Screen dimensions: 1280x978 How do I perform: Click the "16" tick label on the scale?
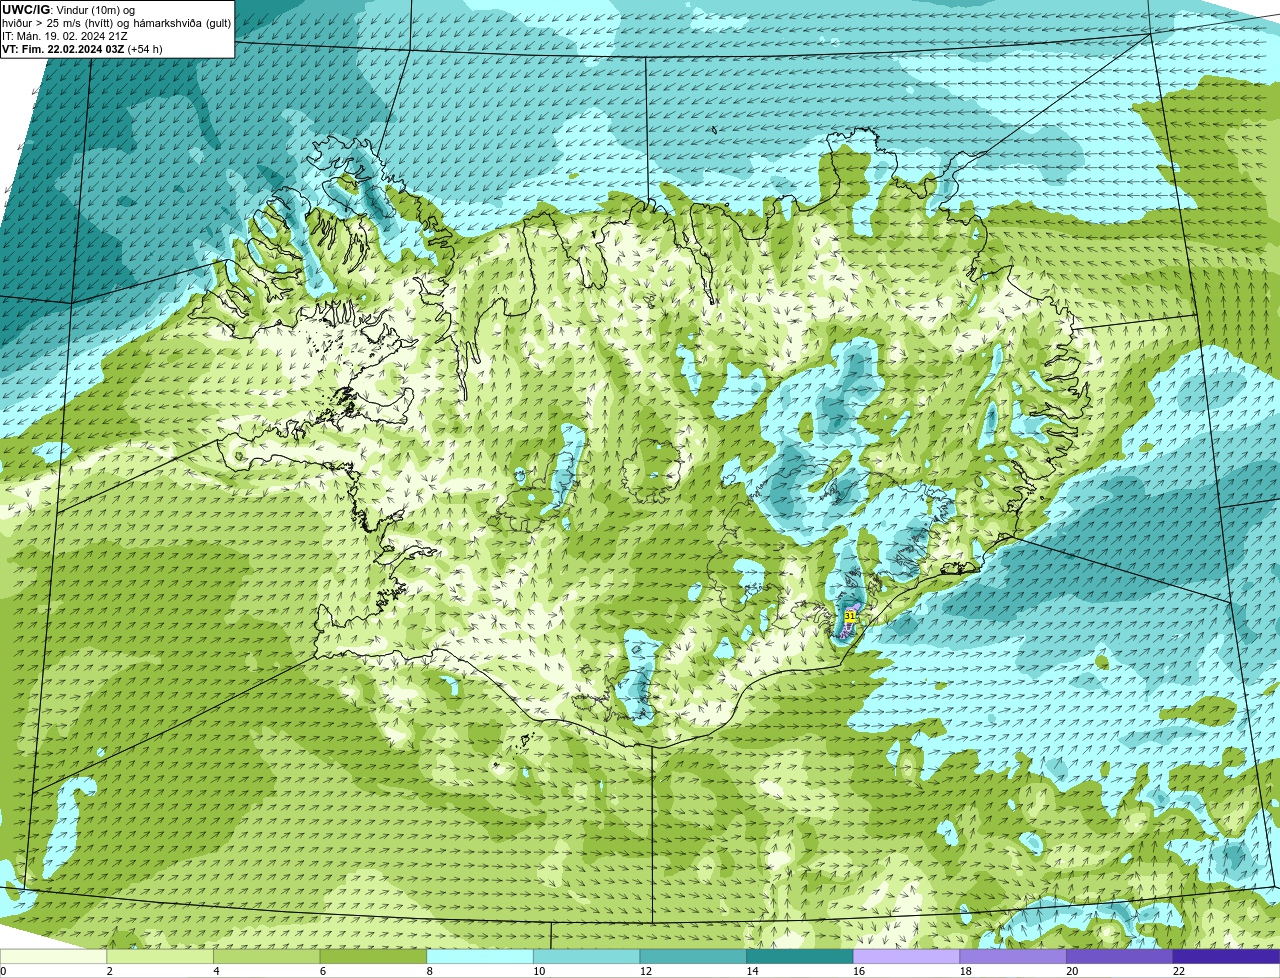tap(859, 971)
